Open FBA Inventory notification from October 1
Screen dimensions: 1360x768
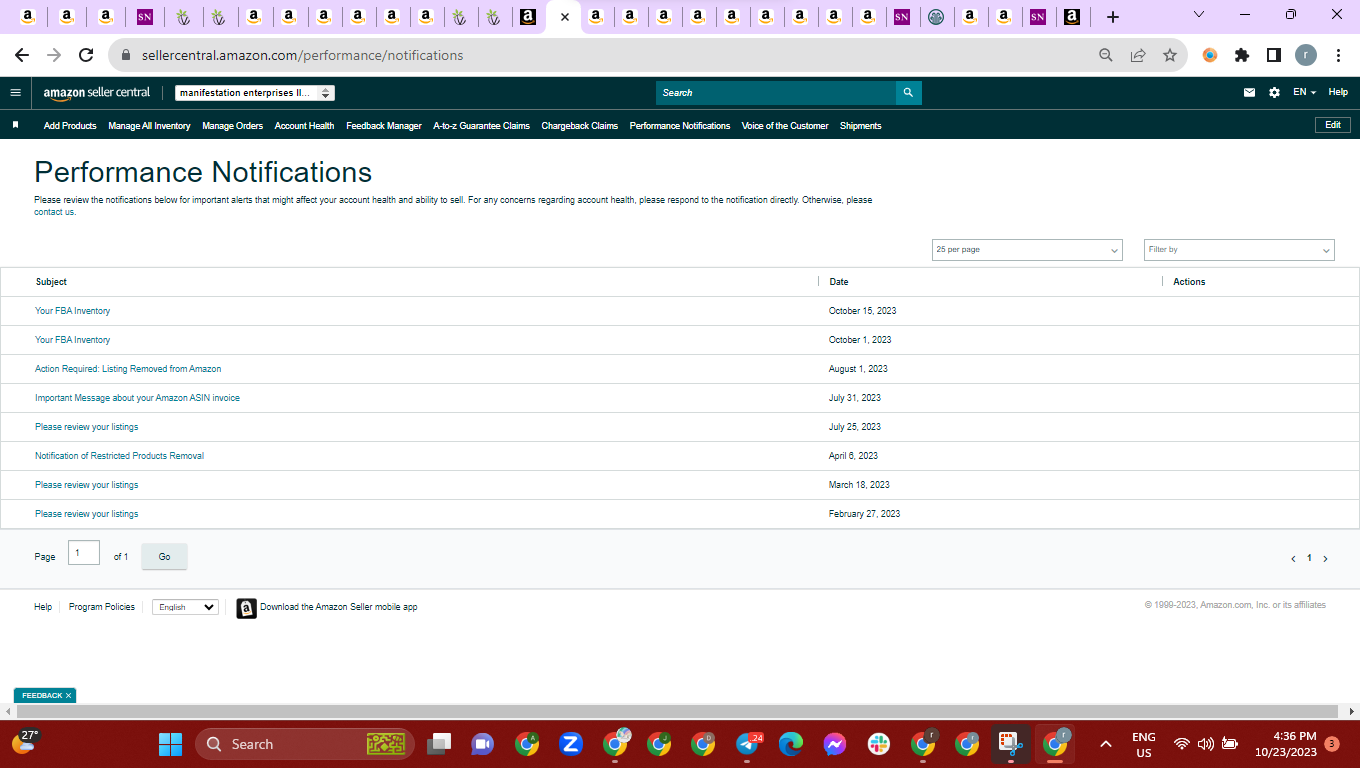point(73,340)
